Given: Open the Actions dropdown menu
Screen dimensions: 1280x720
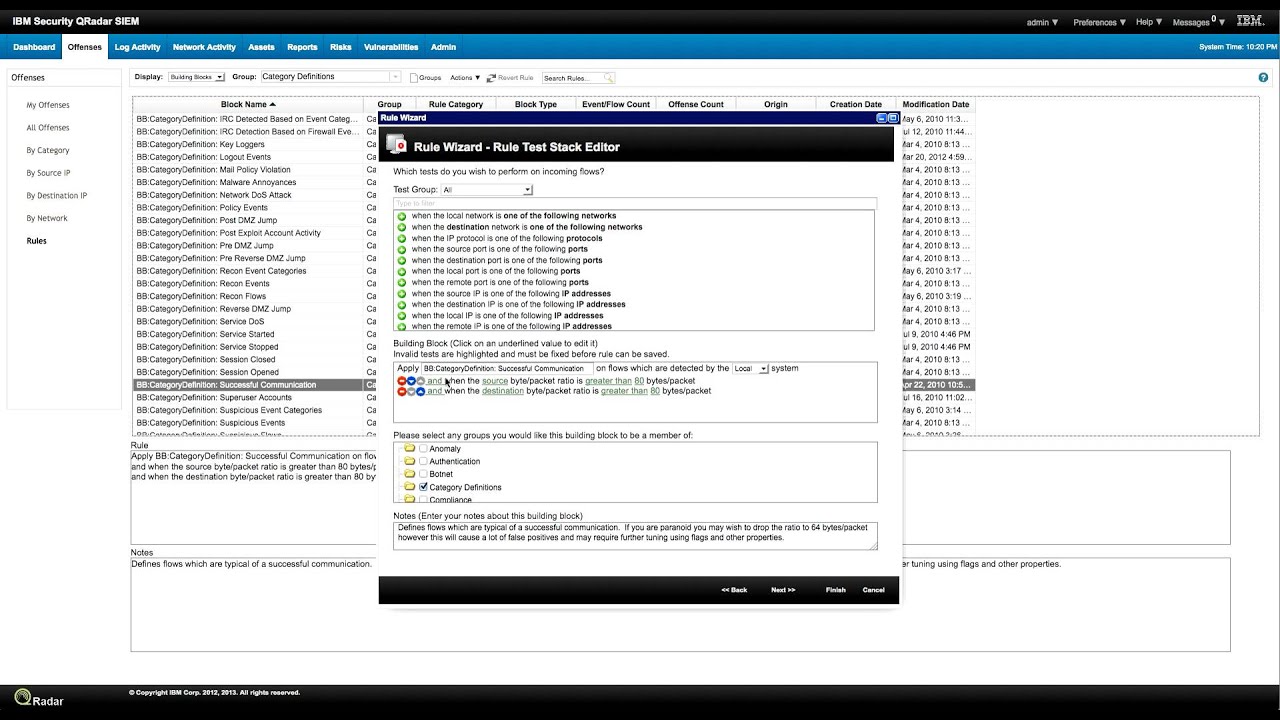Looking at the screenshot, I should [465, 77].
